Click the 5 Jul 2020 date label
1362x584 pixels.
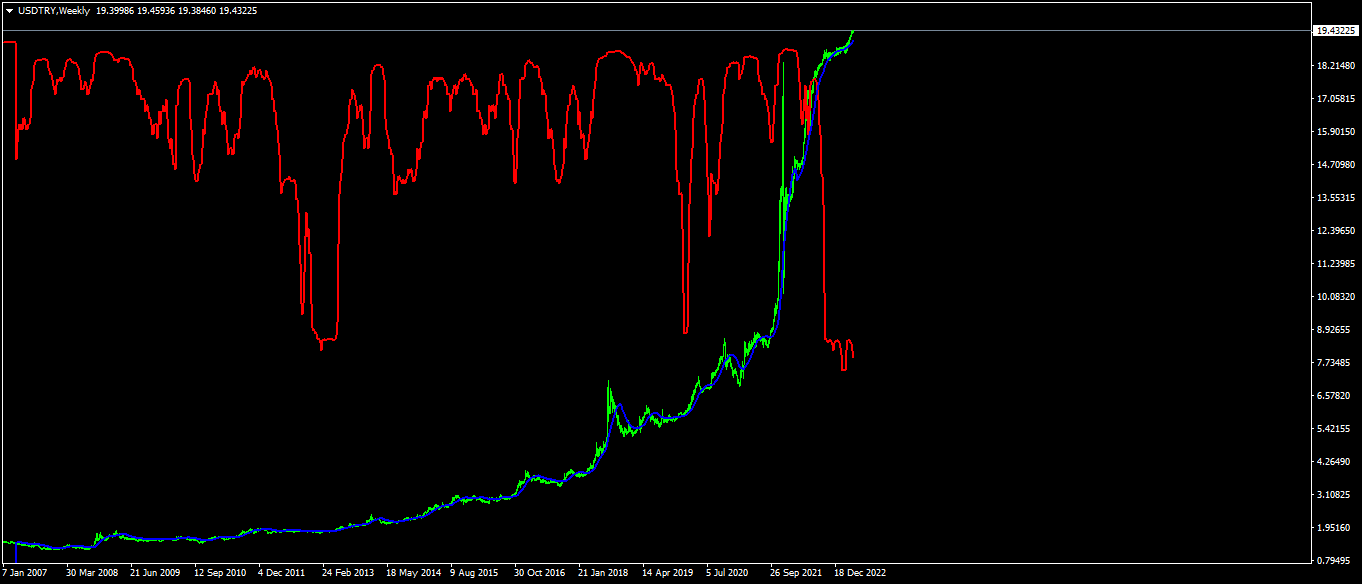(727, 574)
